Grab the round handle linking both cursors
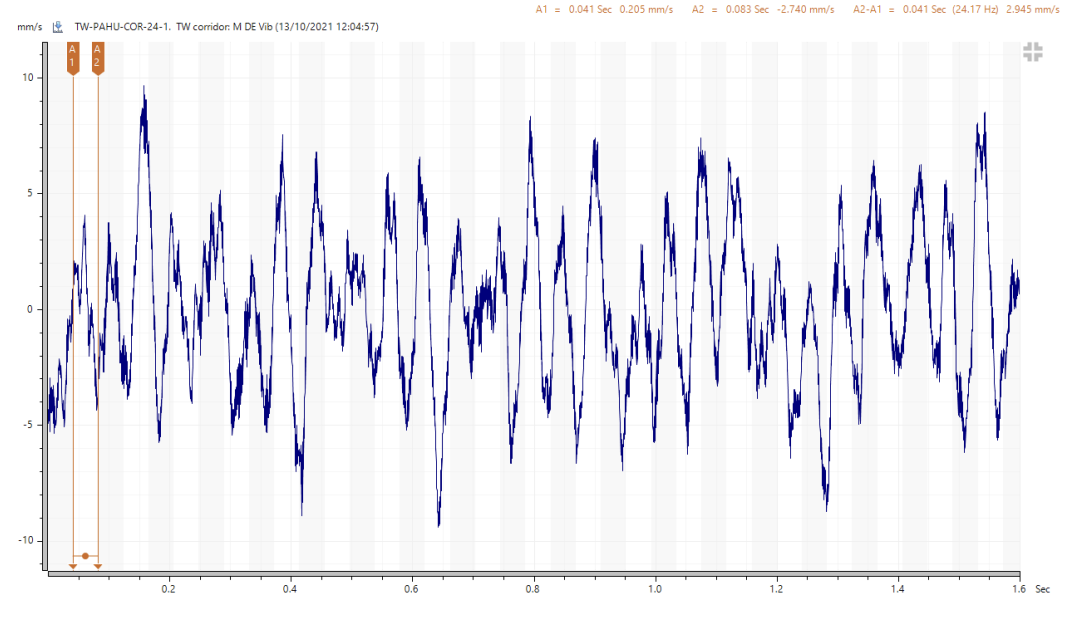The width and height of the screenshot is (1092, 622). pyautogui.click(x=85, y=556)
